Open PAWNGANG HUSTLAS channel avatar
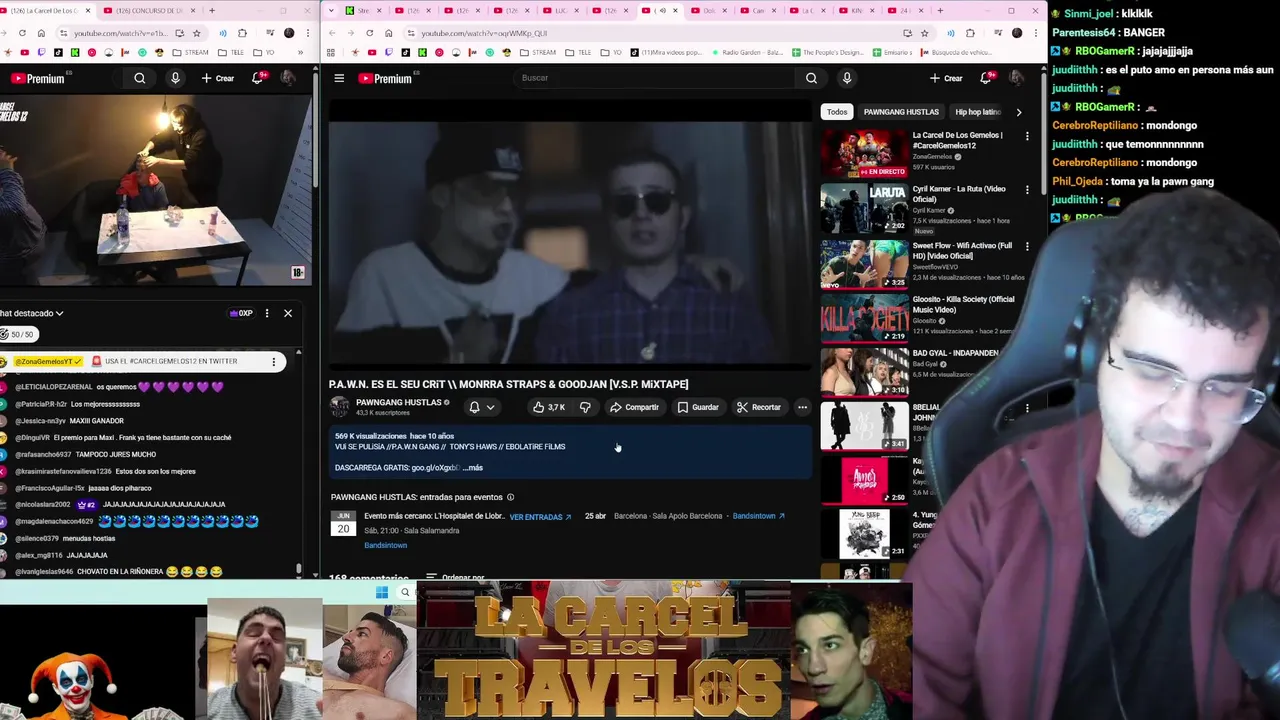 tap(340, 406)
